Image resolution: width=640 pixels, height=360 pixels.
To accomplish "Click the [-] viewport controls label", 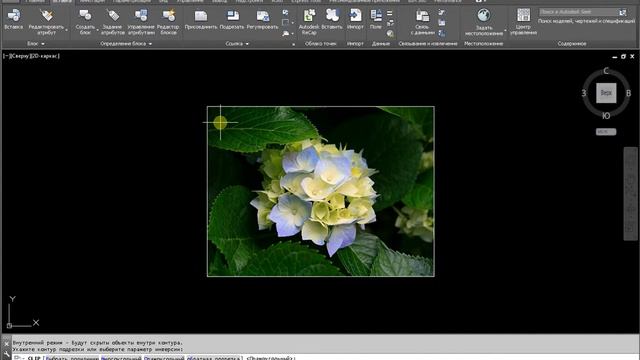I will tap(5, 56).
